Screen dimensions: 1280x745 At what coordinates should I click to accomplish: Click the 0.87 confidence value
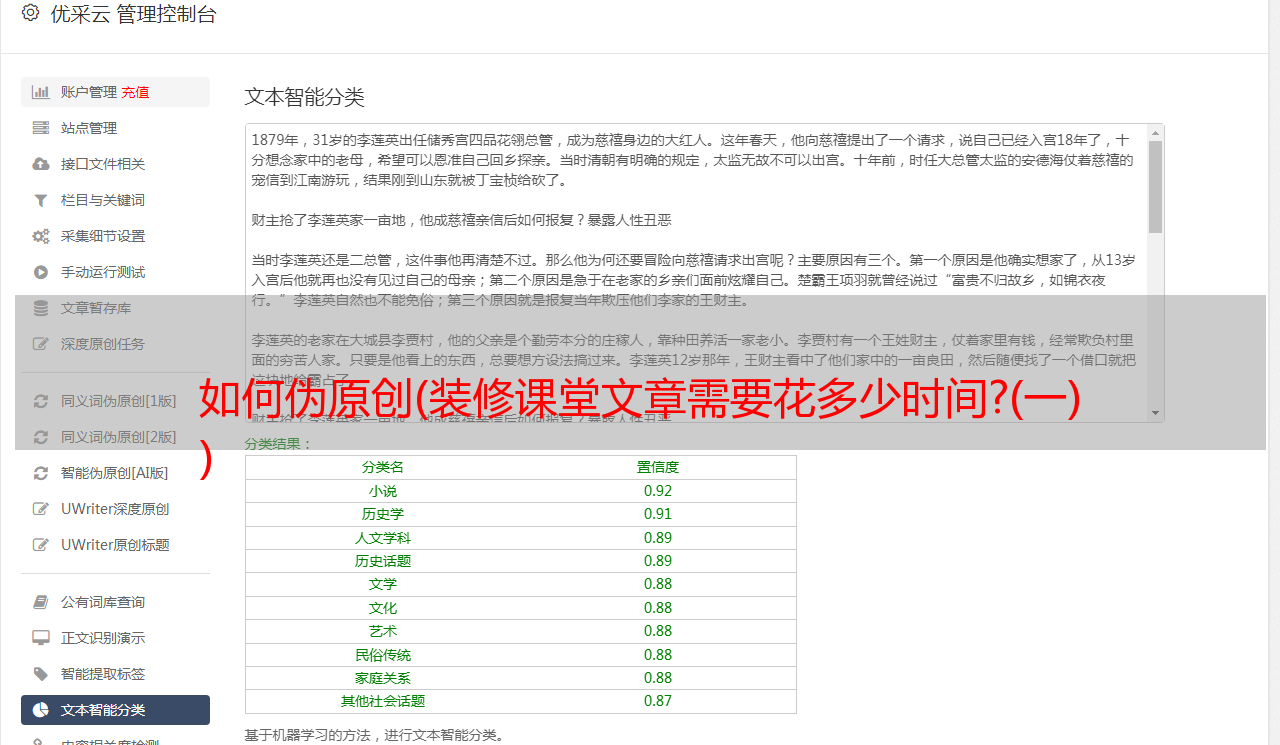[x=658, y=702]
